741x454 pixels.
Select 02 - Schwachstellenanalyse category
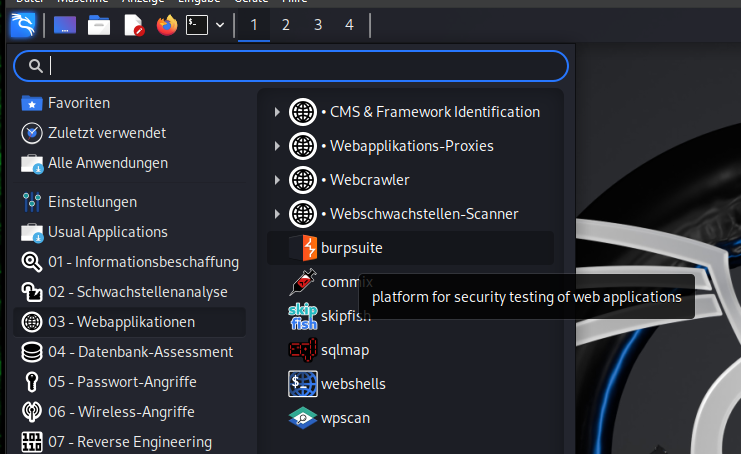pos(129,292)
